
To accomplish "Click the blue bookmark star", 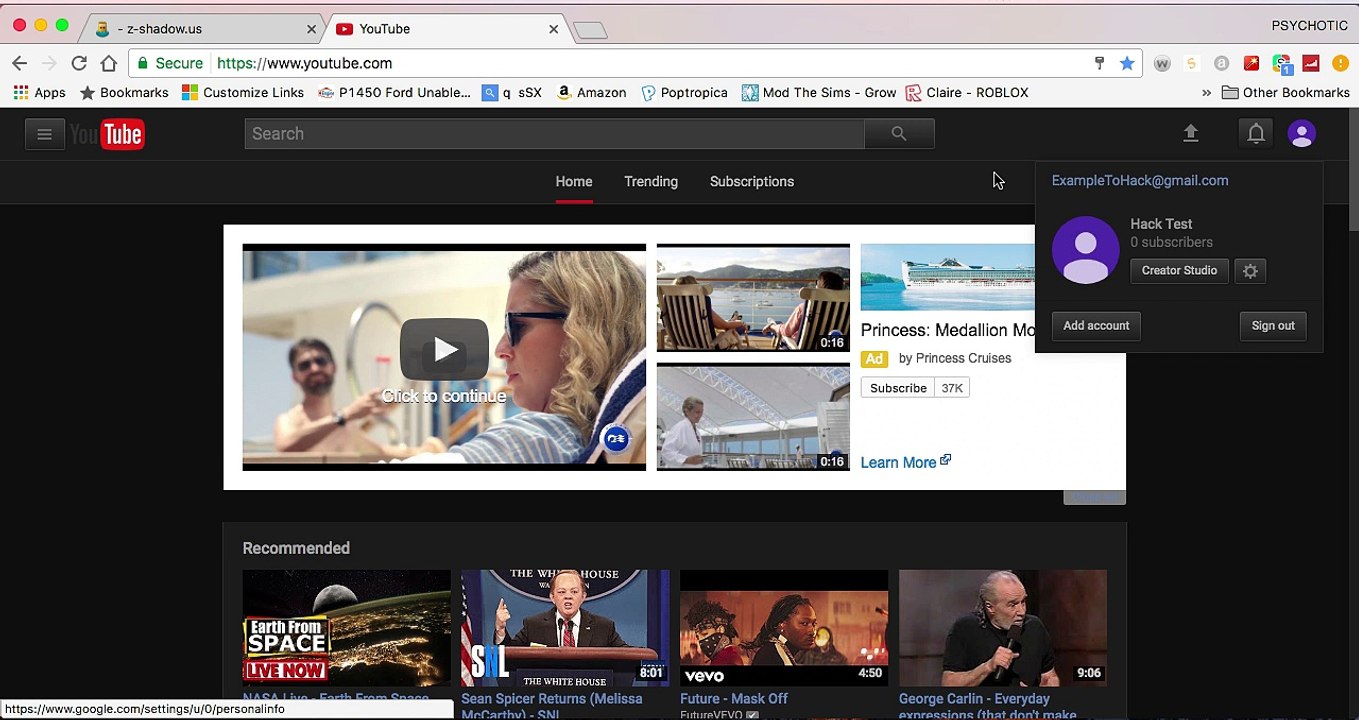I will [1127, 63].
